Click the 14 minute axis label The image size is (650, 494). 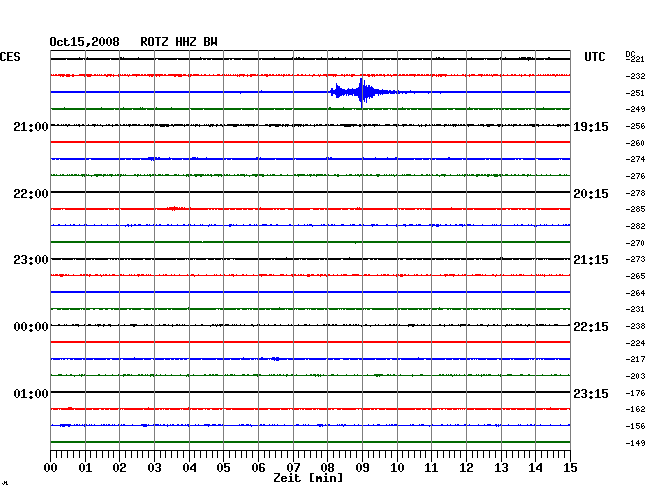click(x=536, y=468)
